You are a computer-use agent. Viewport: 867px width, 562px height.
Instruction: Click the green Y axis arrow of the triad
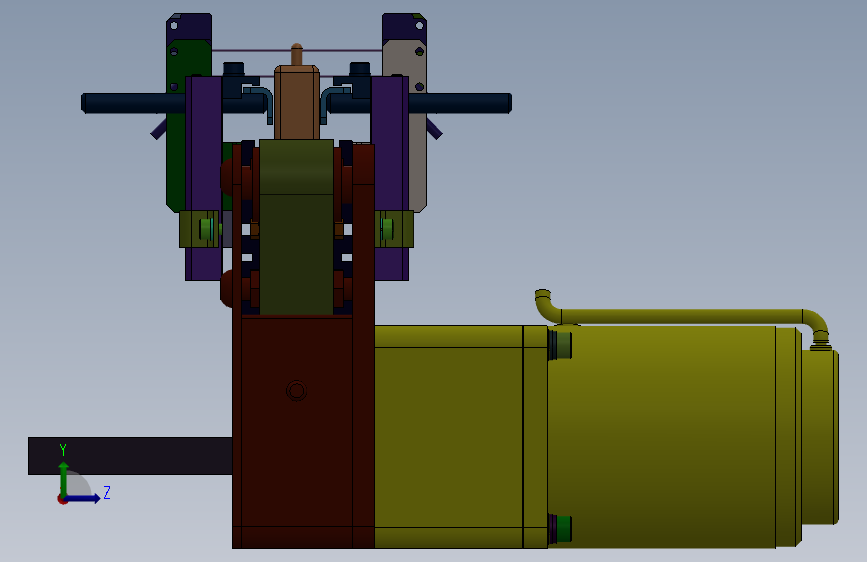pyautogui.click(x=64, y=478)
